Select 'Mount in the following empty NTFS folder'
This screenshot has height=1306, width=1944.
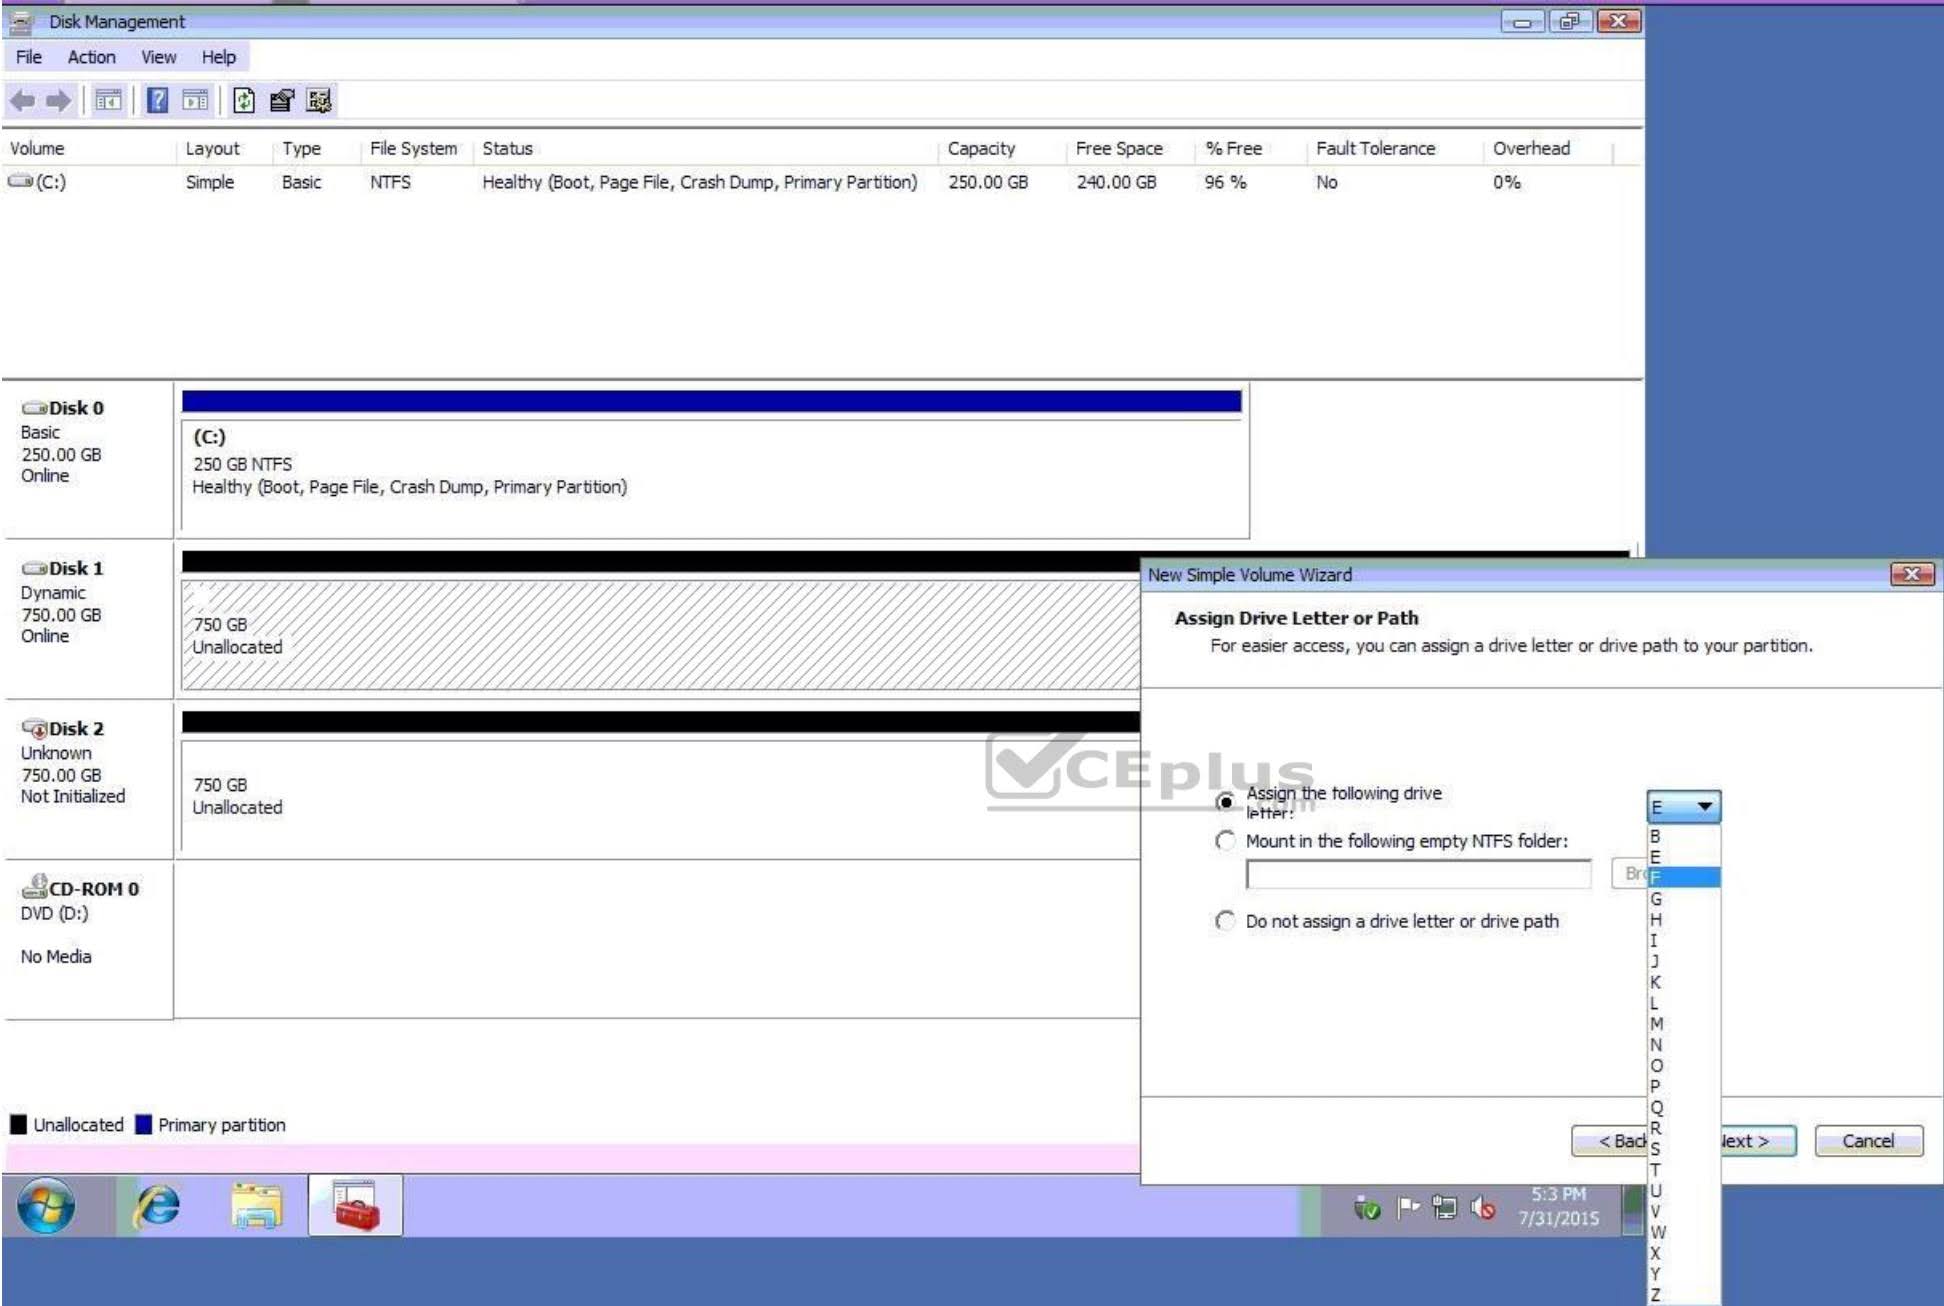(1225, 841)
